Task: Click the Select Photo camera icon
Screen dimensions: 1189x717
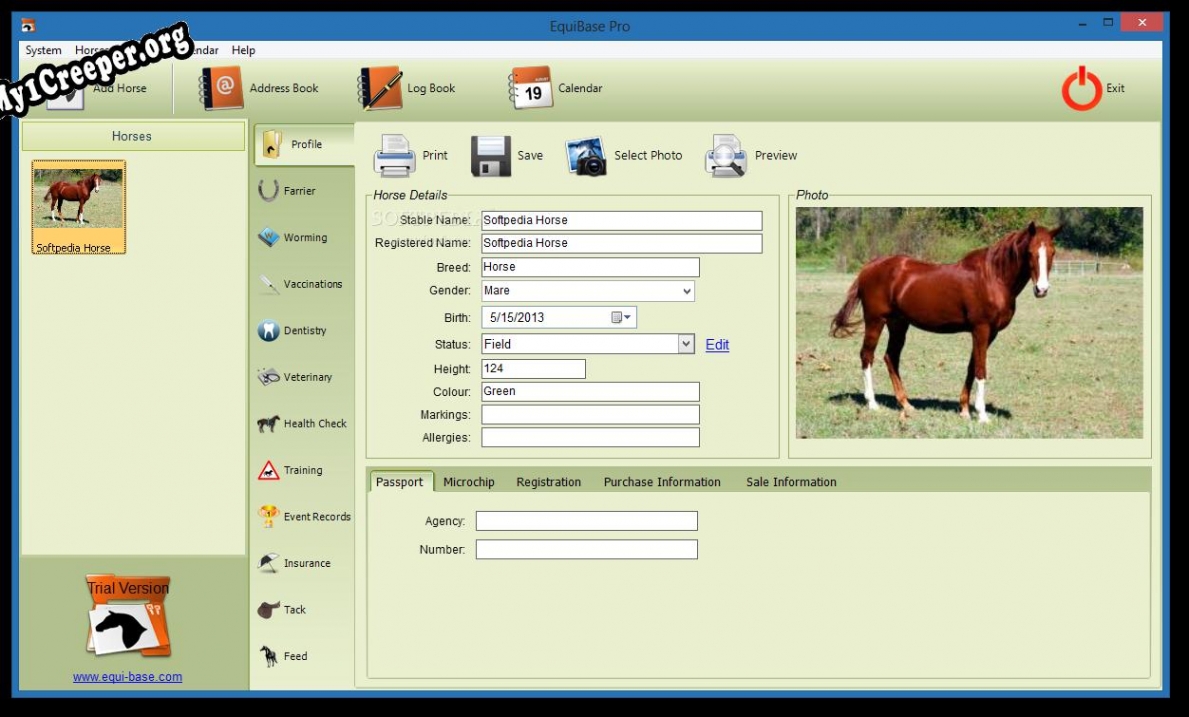Action: click(586, 156)
